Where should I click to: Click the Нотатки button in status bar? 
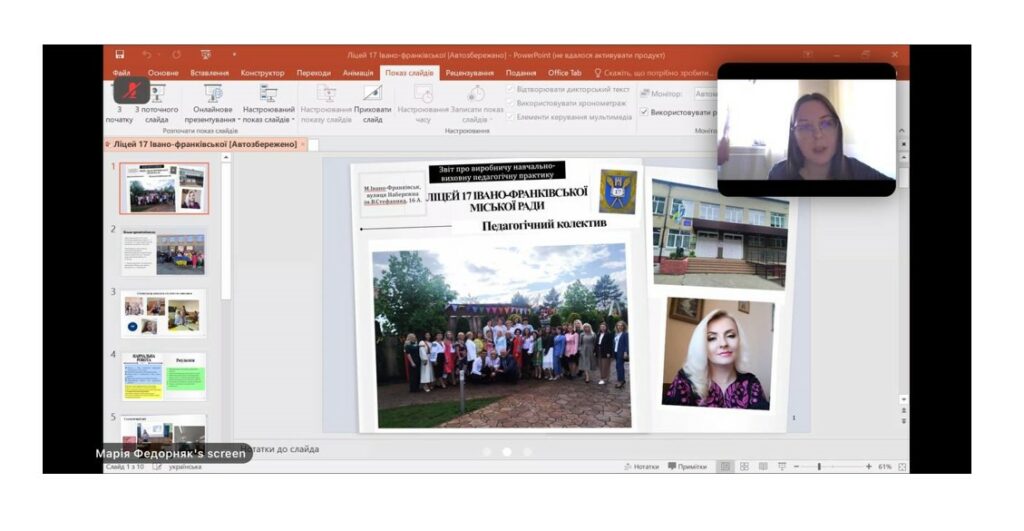pyautogui.click(x=641, y=466)
